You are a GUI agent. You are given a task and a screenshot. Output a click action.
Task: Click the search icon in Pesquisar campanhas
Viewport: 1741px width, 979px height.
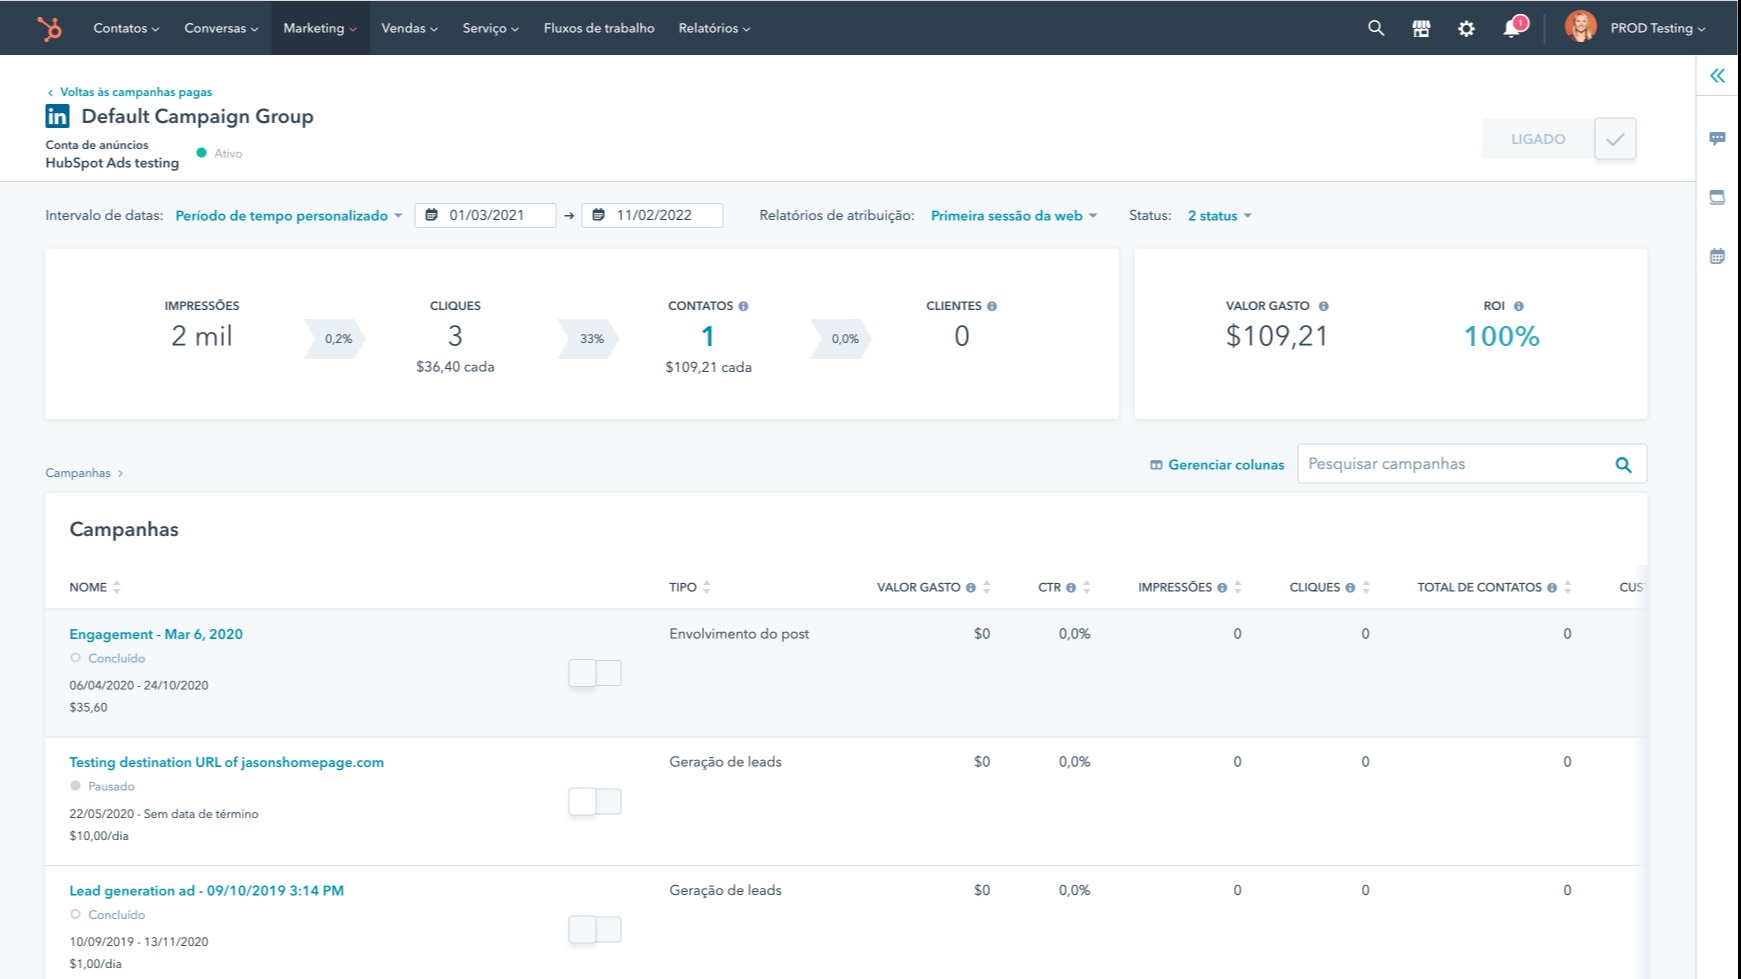coord(1623,464)
